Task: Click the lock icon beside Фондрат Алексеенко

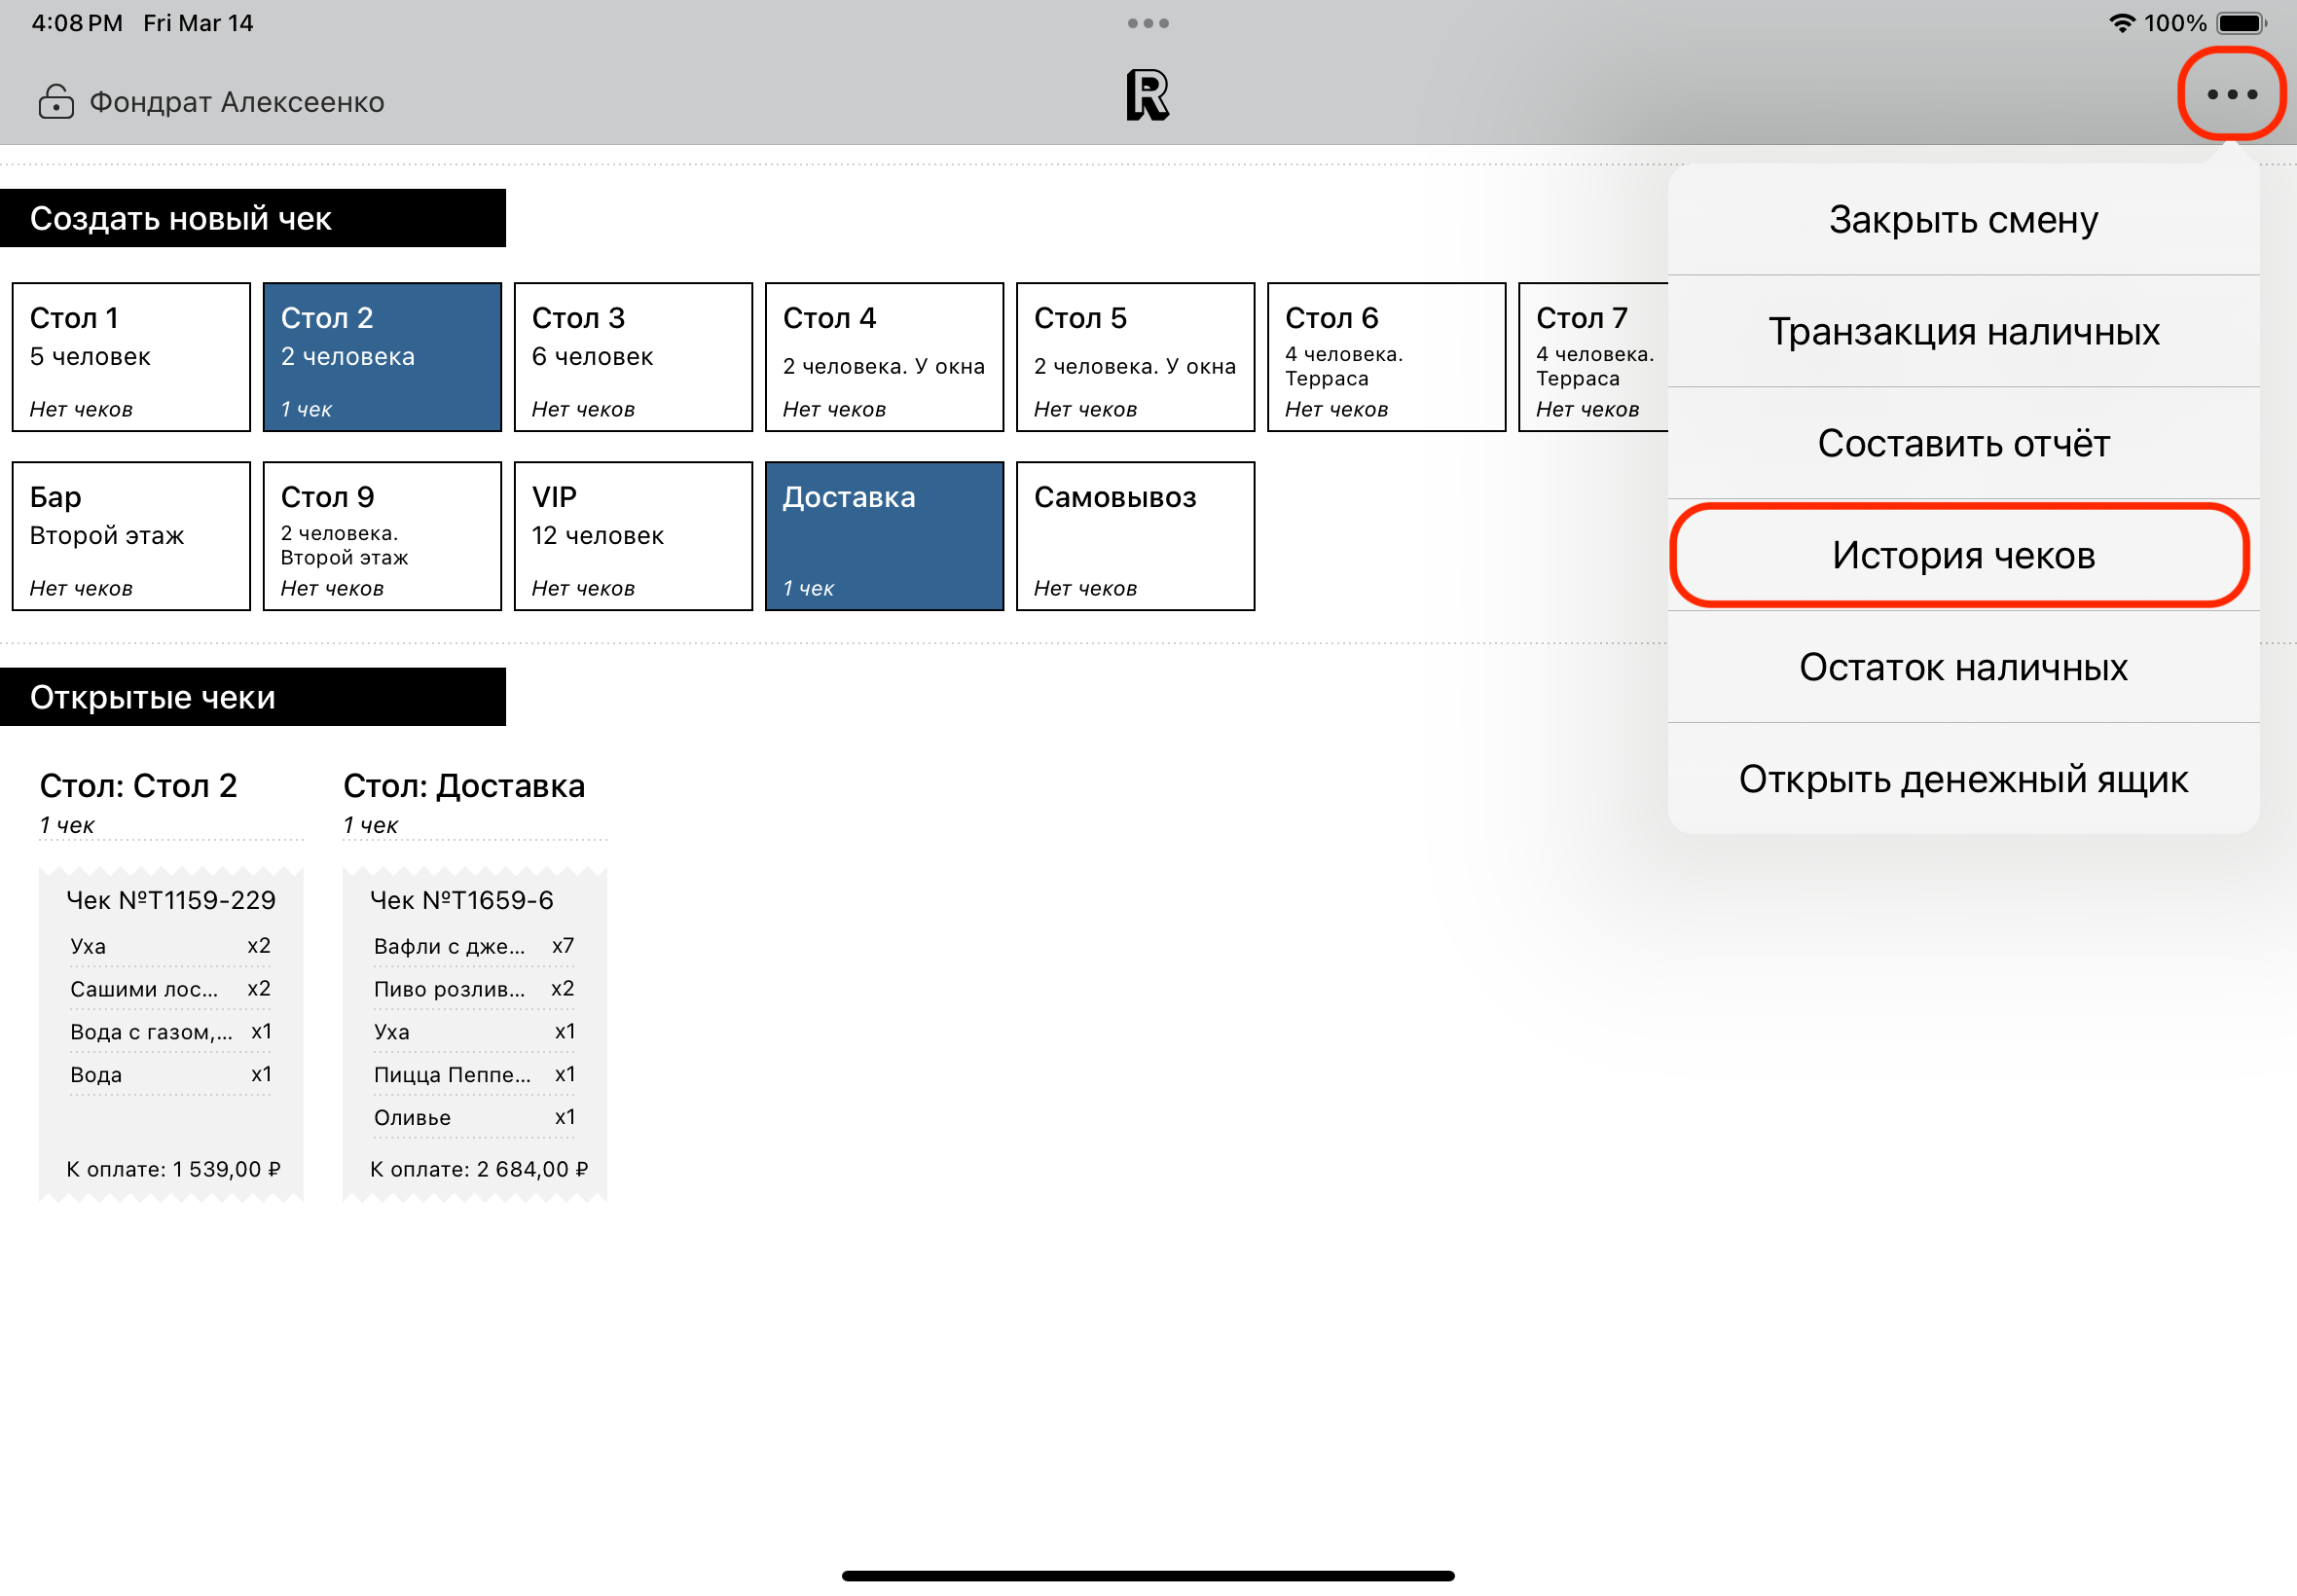Action: click(56, 102)
